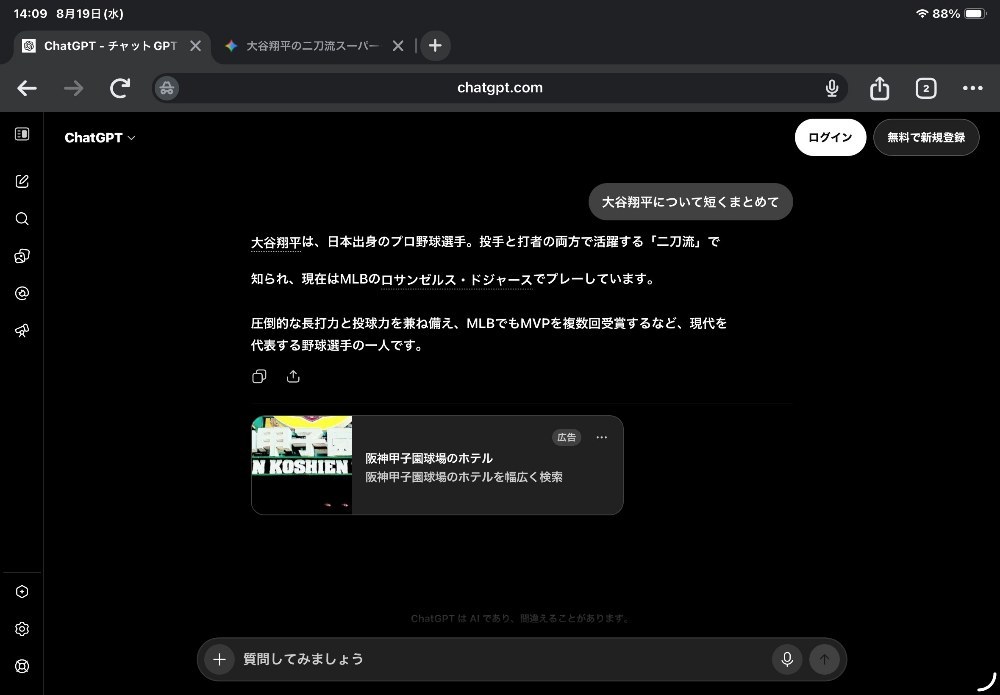
Task: Open the ロサンゼルス・ドジャース link
Action: pos(457,279)
